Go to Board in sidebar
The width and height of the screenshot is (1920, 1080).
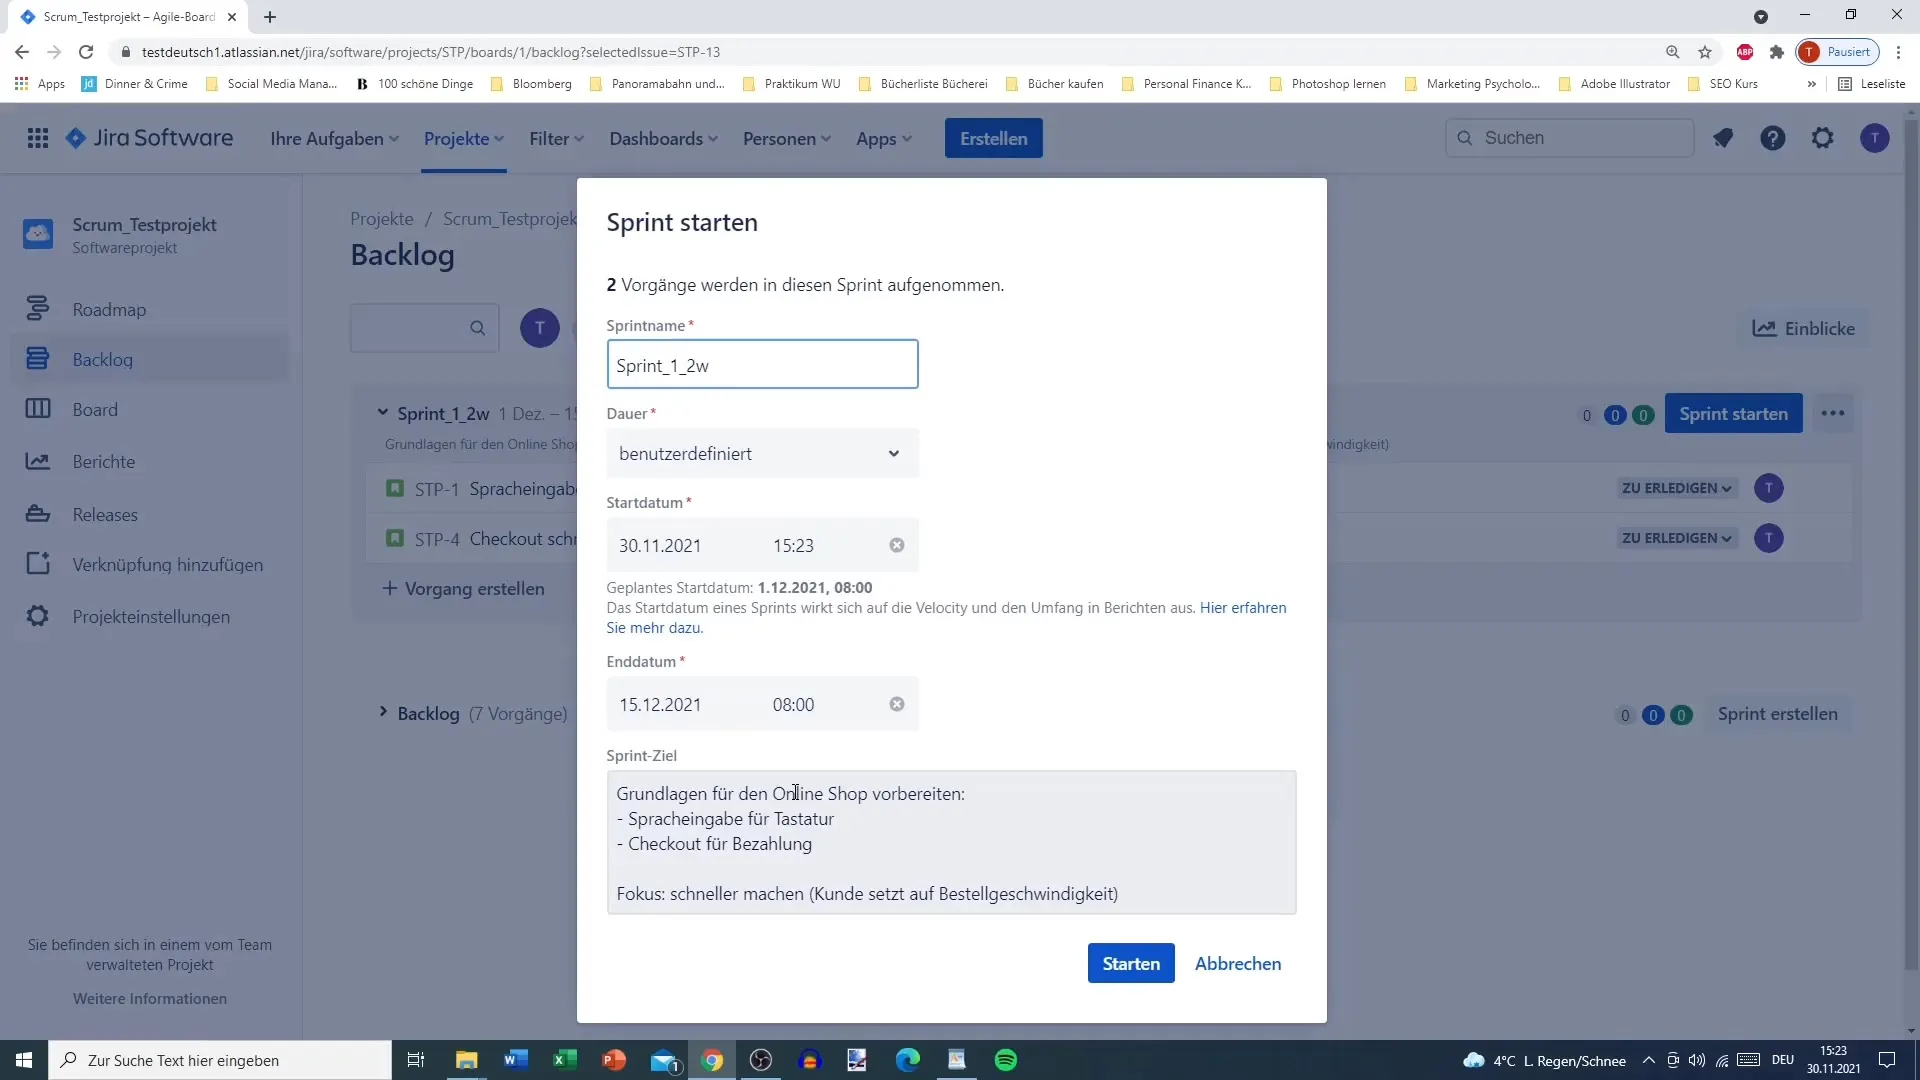click(x=150, y=409)
